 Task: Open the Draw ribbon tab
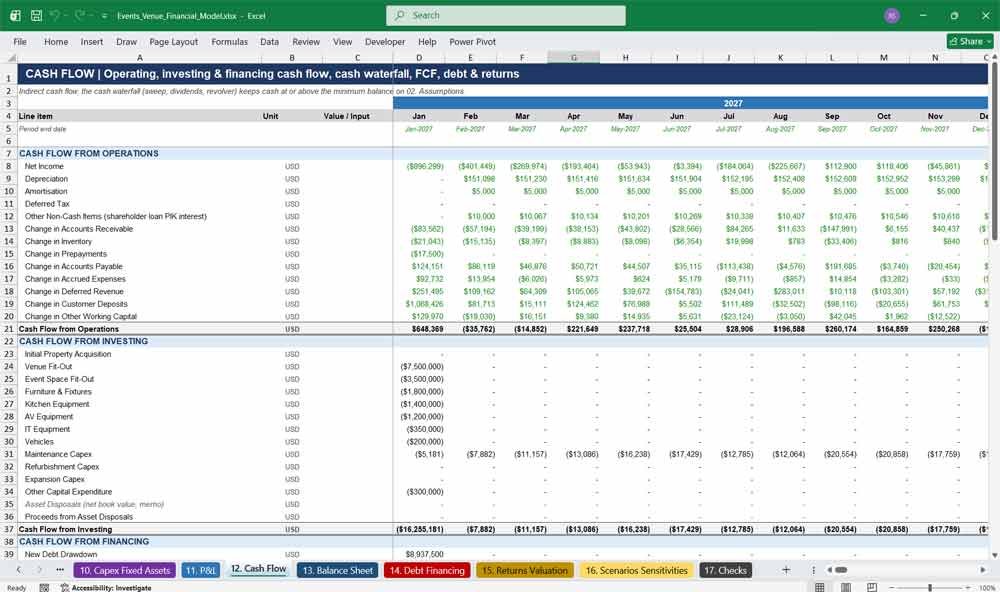pos(126,41)
